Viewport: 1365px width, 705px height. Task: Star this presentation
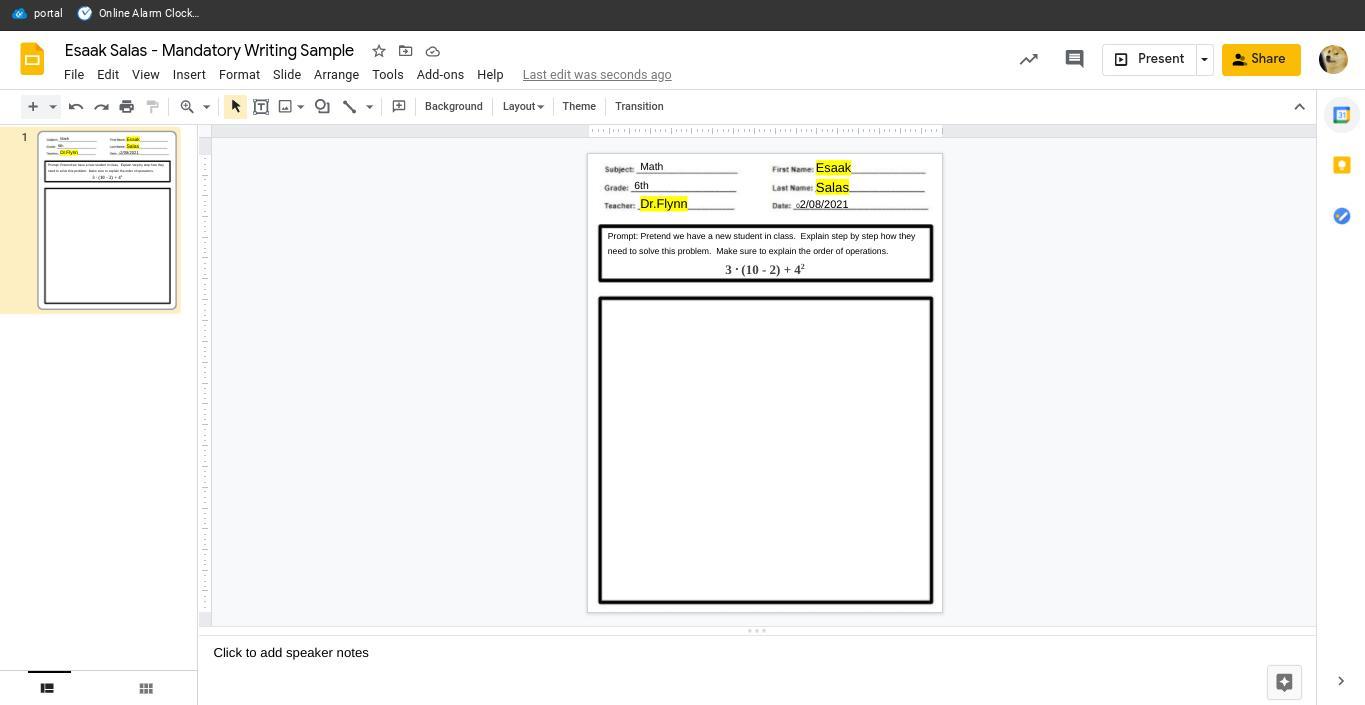click(379, 51)
